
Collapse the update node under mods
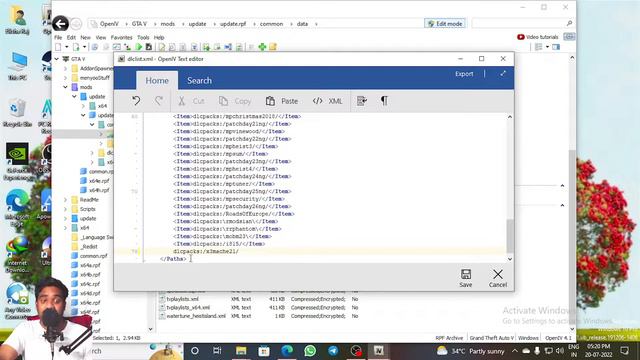74,96
